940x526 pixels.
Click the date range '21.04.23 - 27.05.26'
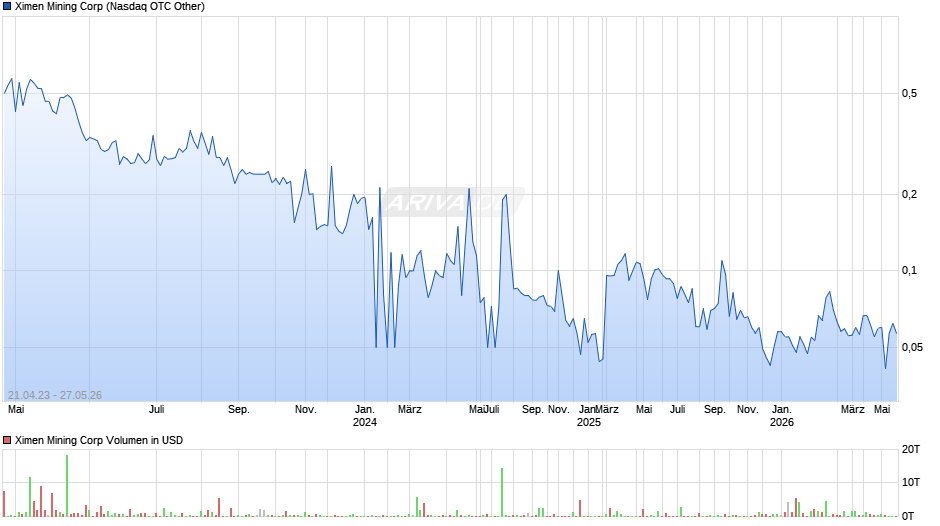click(x=55, y=395)
